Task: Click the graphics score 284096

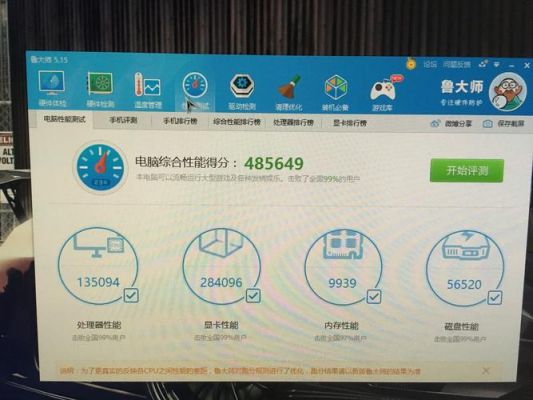Action: point(221,282)
